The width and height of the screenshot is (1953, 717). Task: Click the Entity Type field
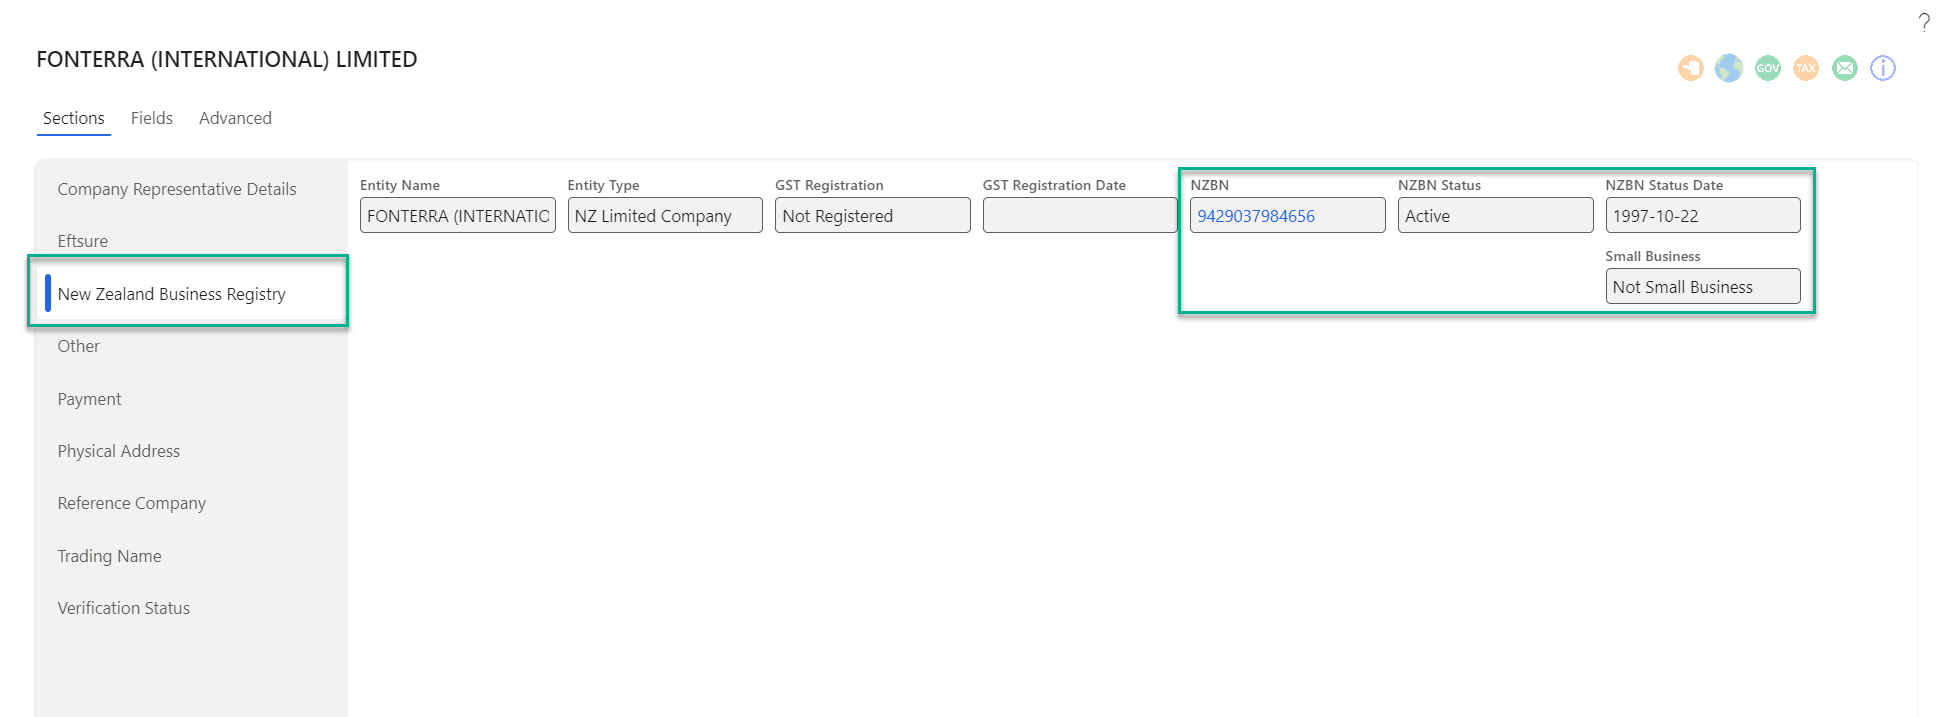tap(665, 215)
